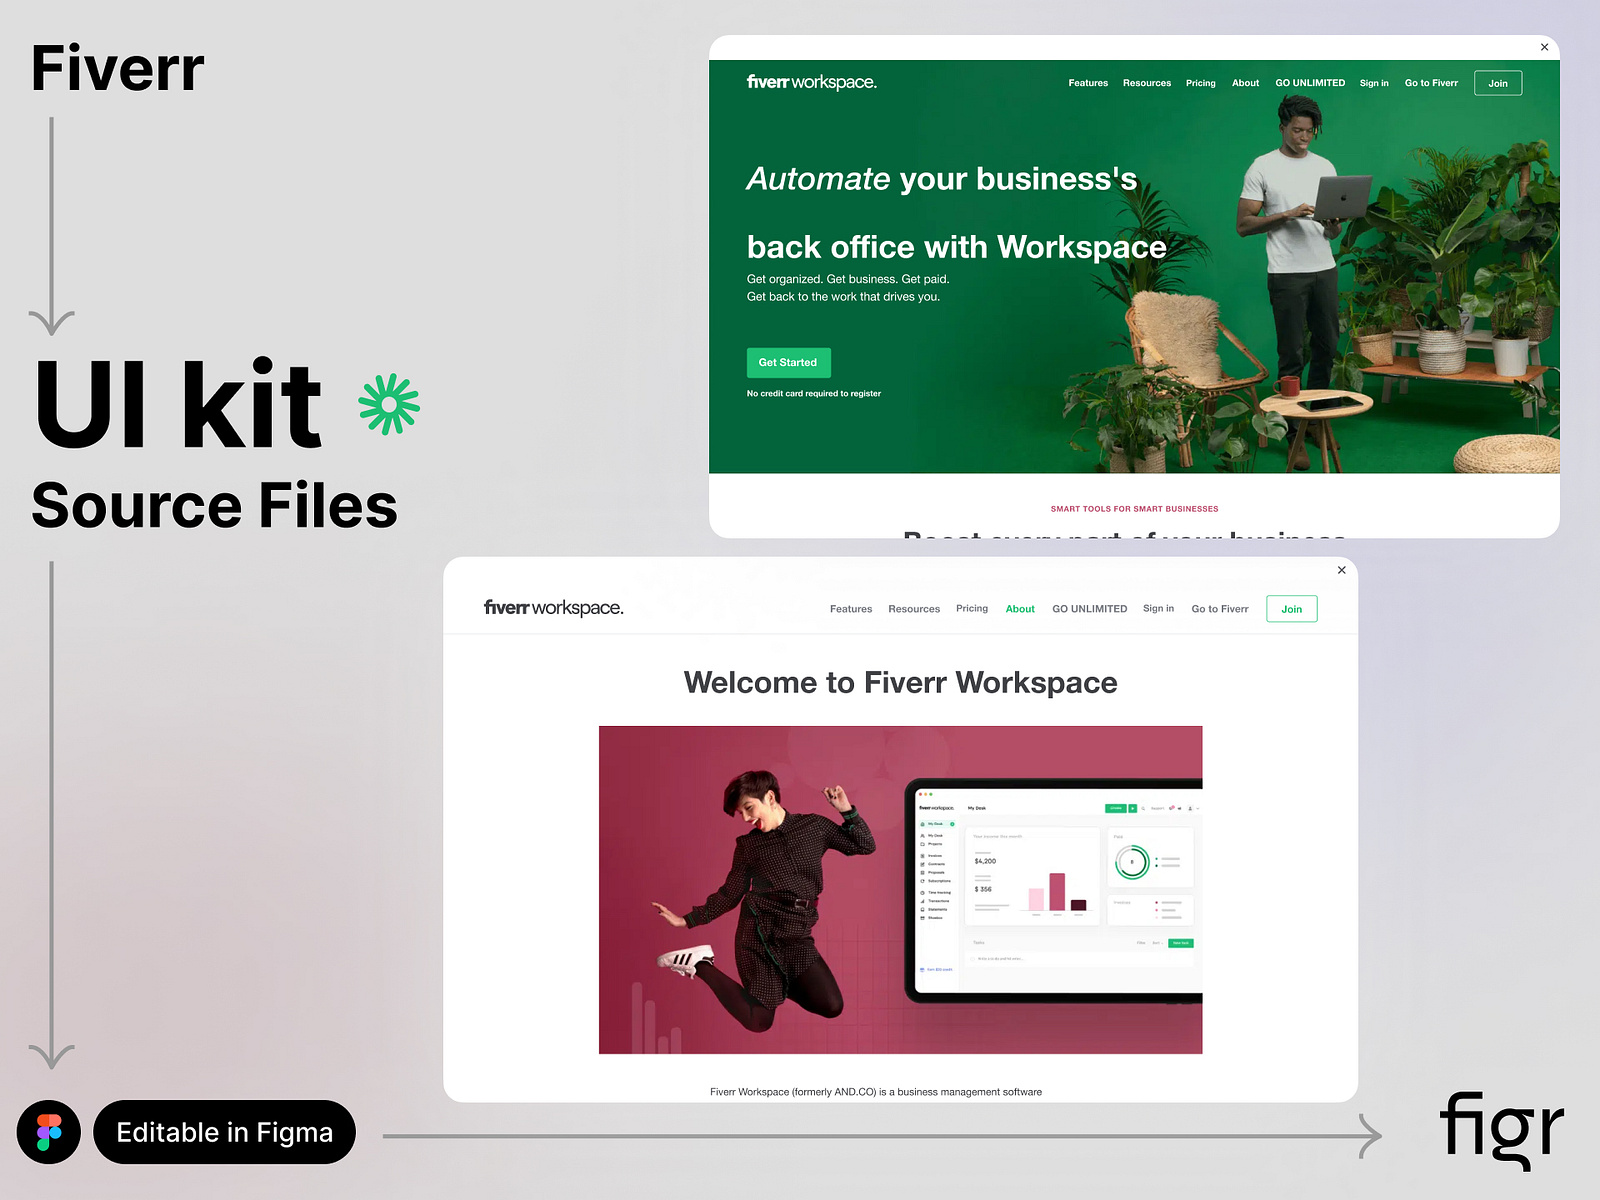Viewport: 1600px width, 1200px height.
Task: Click 'No credit card required to register' text
Action: point(814,394)
